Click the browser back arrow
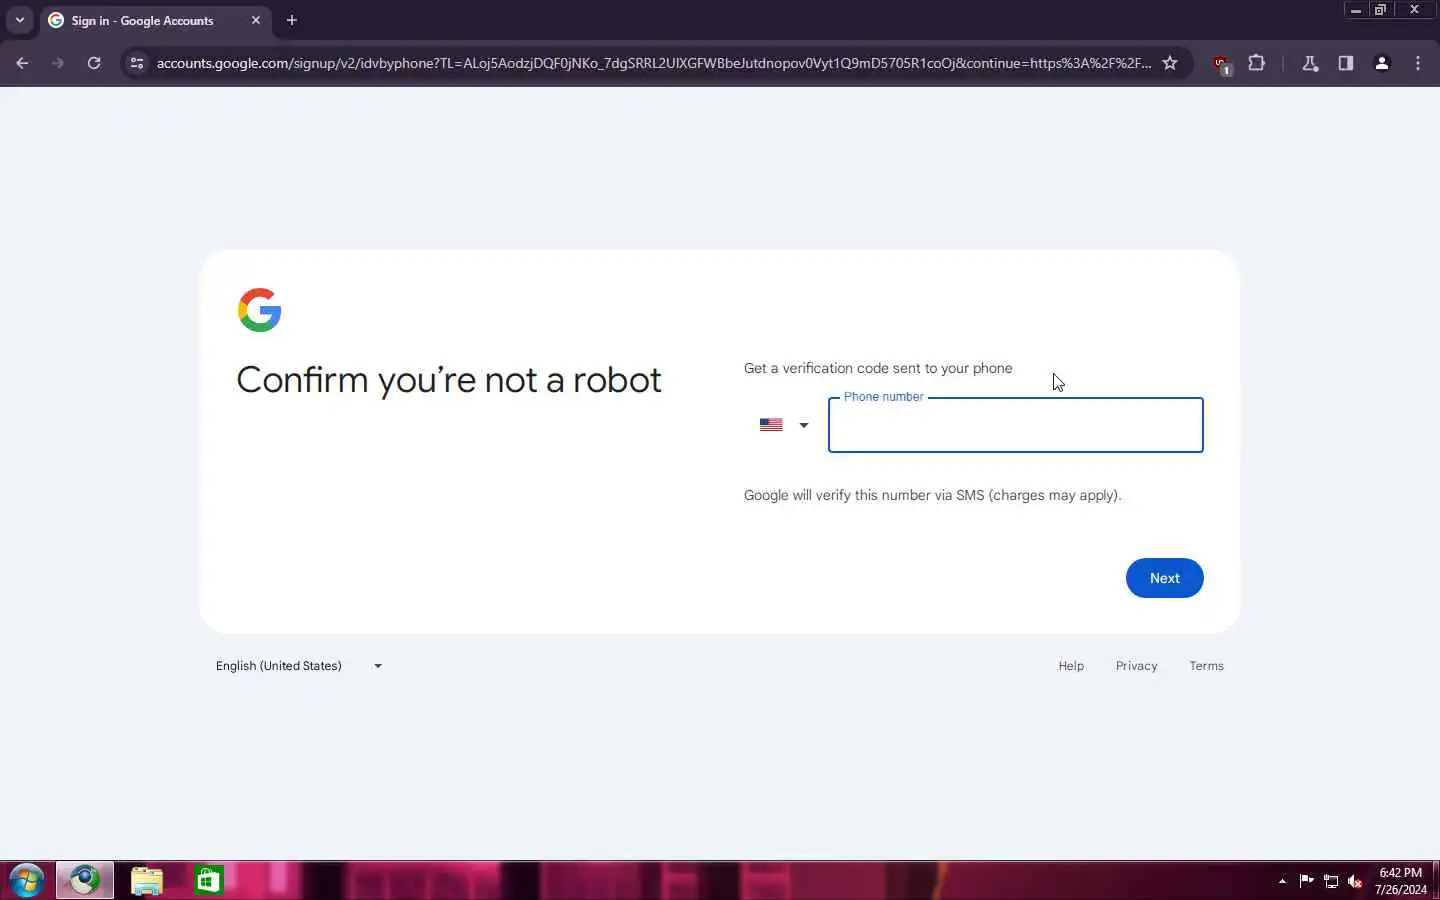 [x=22, y=63]
